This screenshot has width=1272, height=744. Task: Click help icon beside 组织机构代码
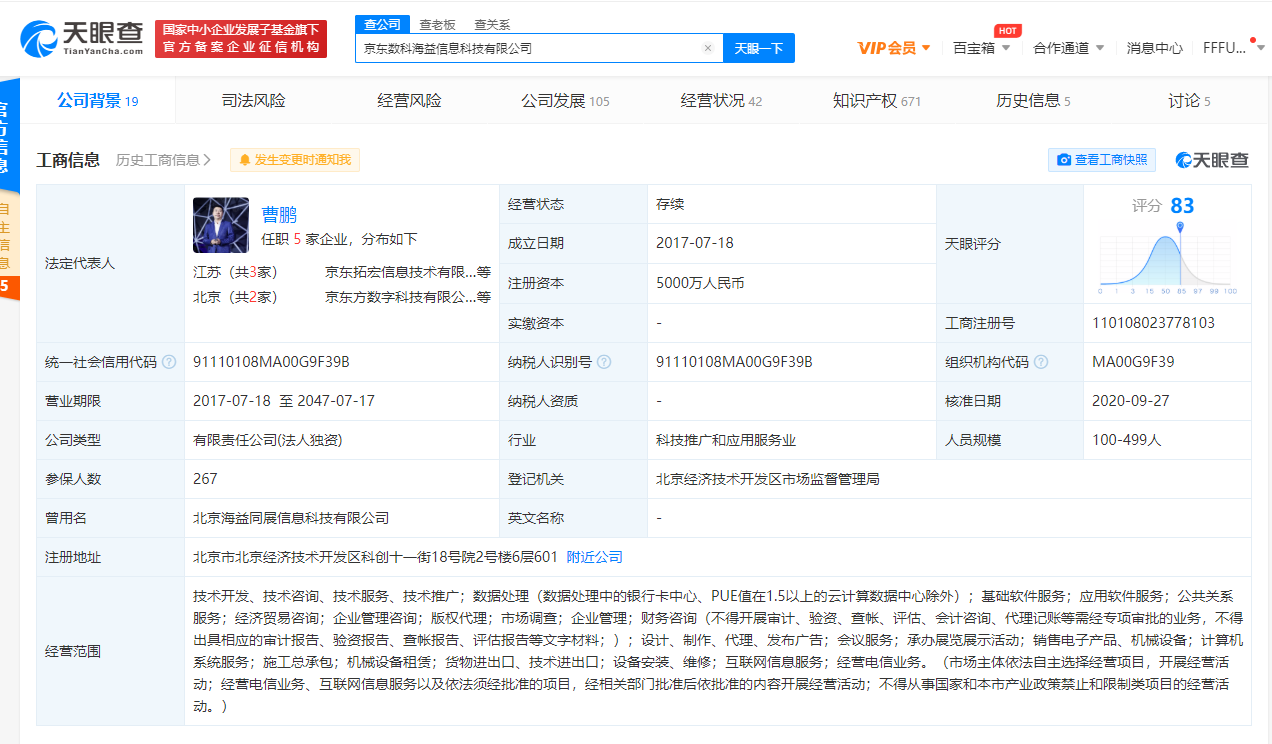tap(1041, 362)
